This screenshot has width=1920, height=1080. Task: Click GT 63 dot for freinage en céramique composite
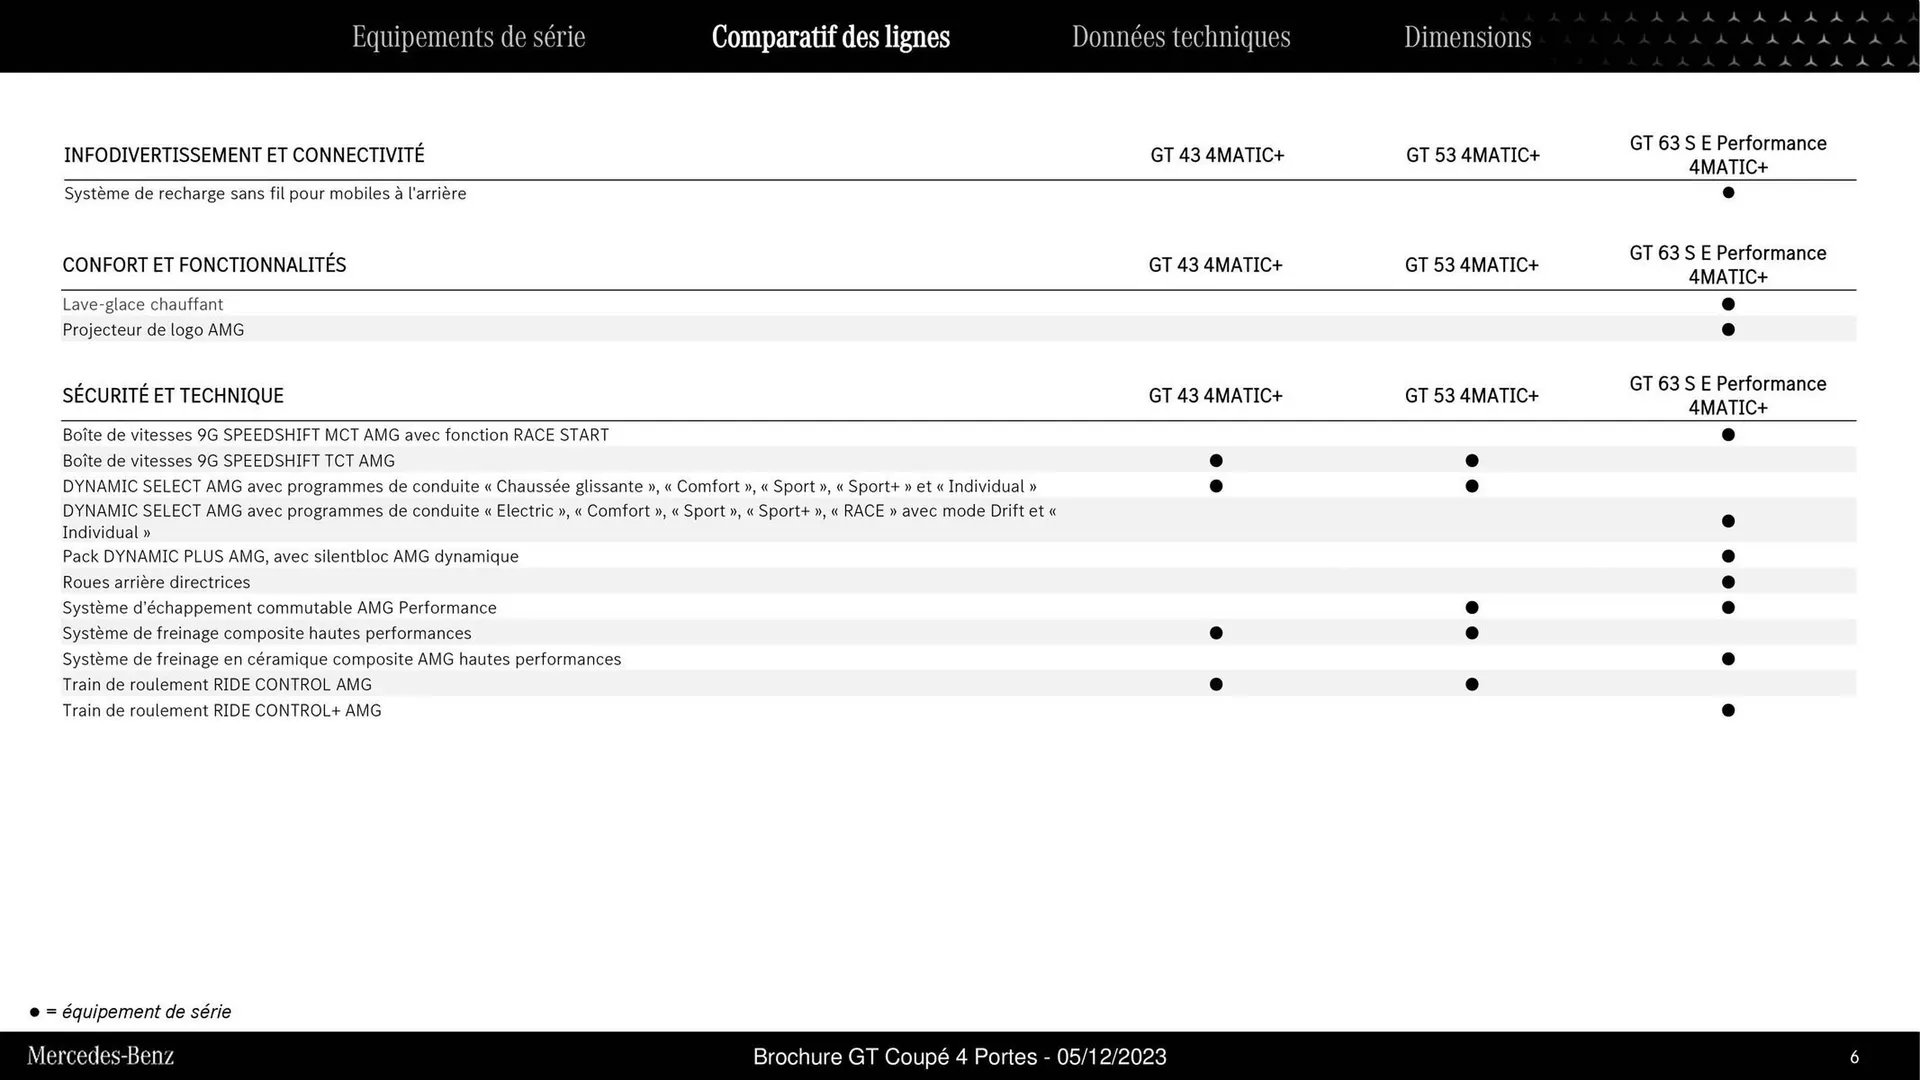[1727, 658]
